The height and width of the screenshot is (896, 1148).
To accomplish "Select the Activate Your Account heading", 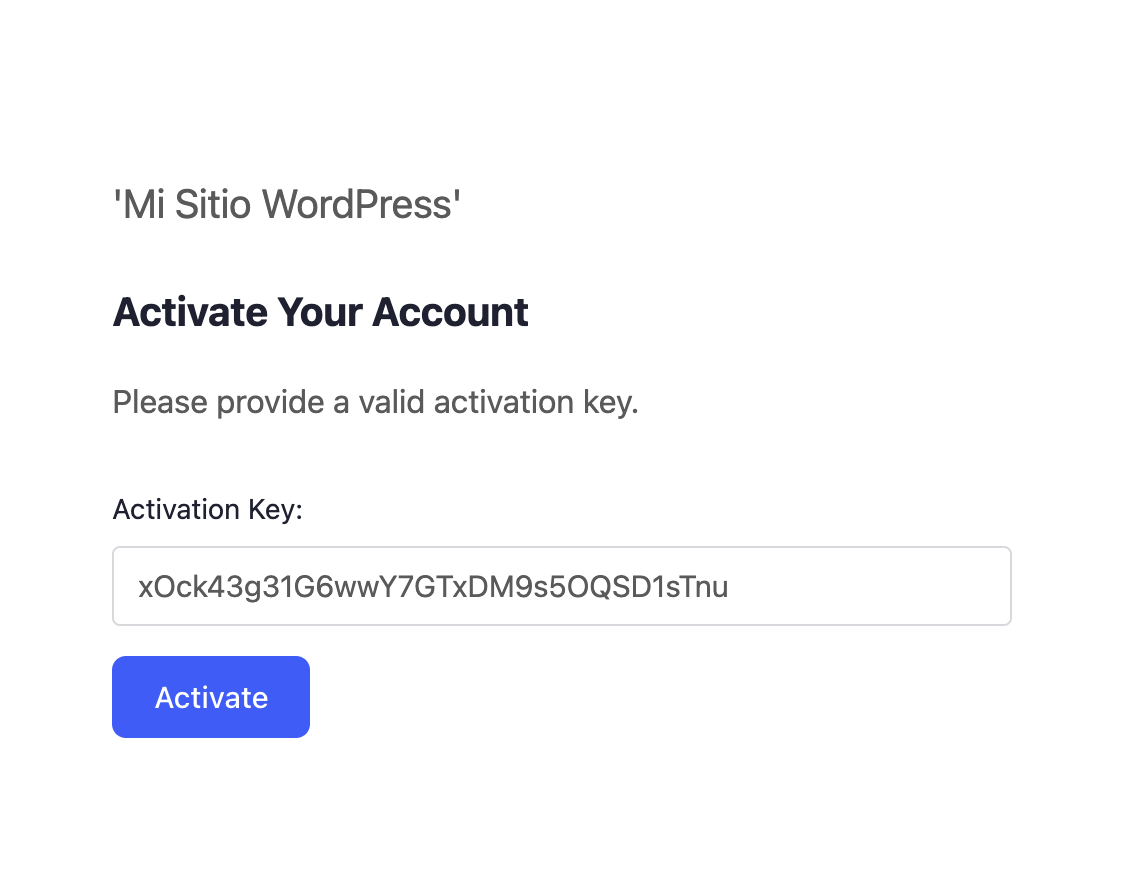I will click(320, 313).
